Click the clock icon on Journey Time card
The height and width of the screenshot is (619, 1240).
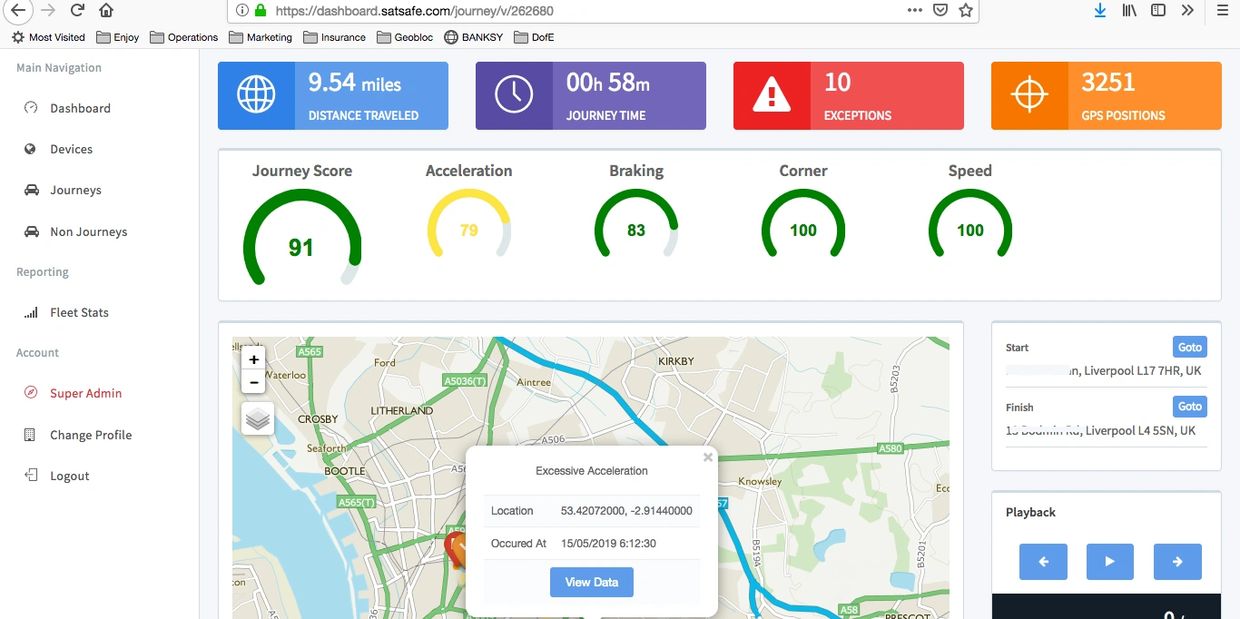point(514,95)
